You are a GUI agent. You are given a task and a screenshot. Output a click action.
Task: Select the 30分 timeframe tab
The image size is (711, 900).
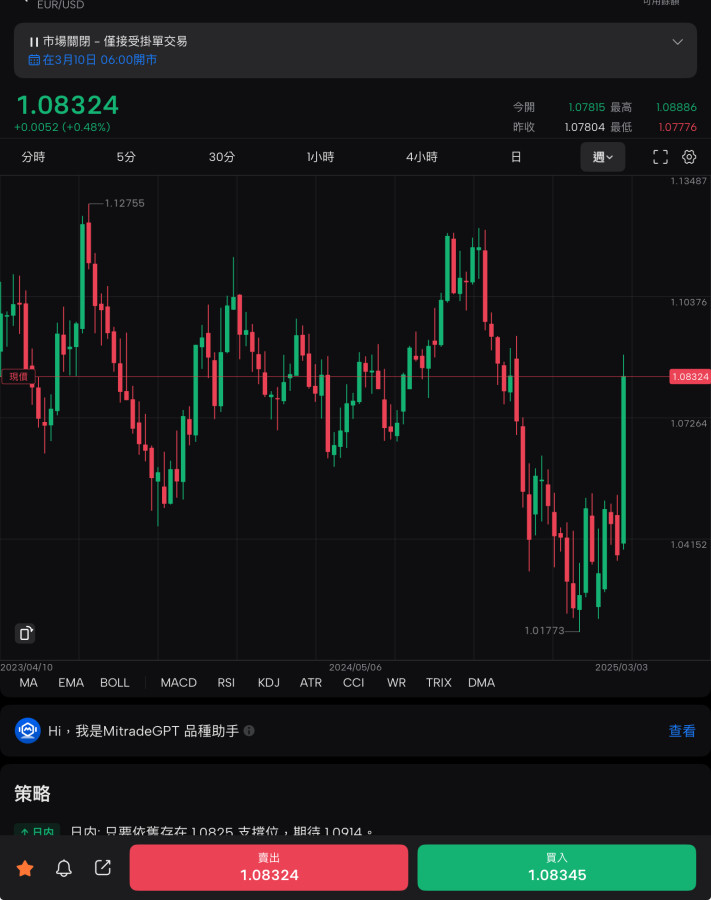pos(222,157)
